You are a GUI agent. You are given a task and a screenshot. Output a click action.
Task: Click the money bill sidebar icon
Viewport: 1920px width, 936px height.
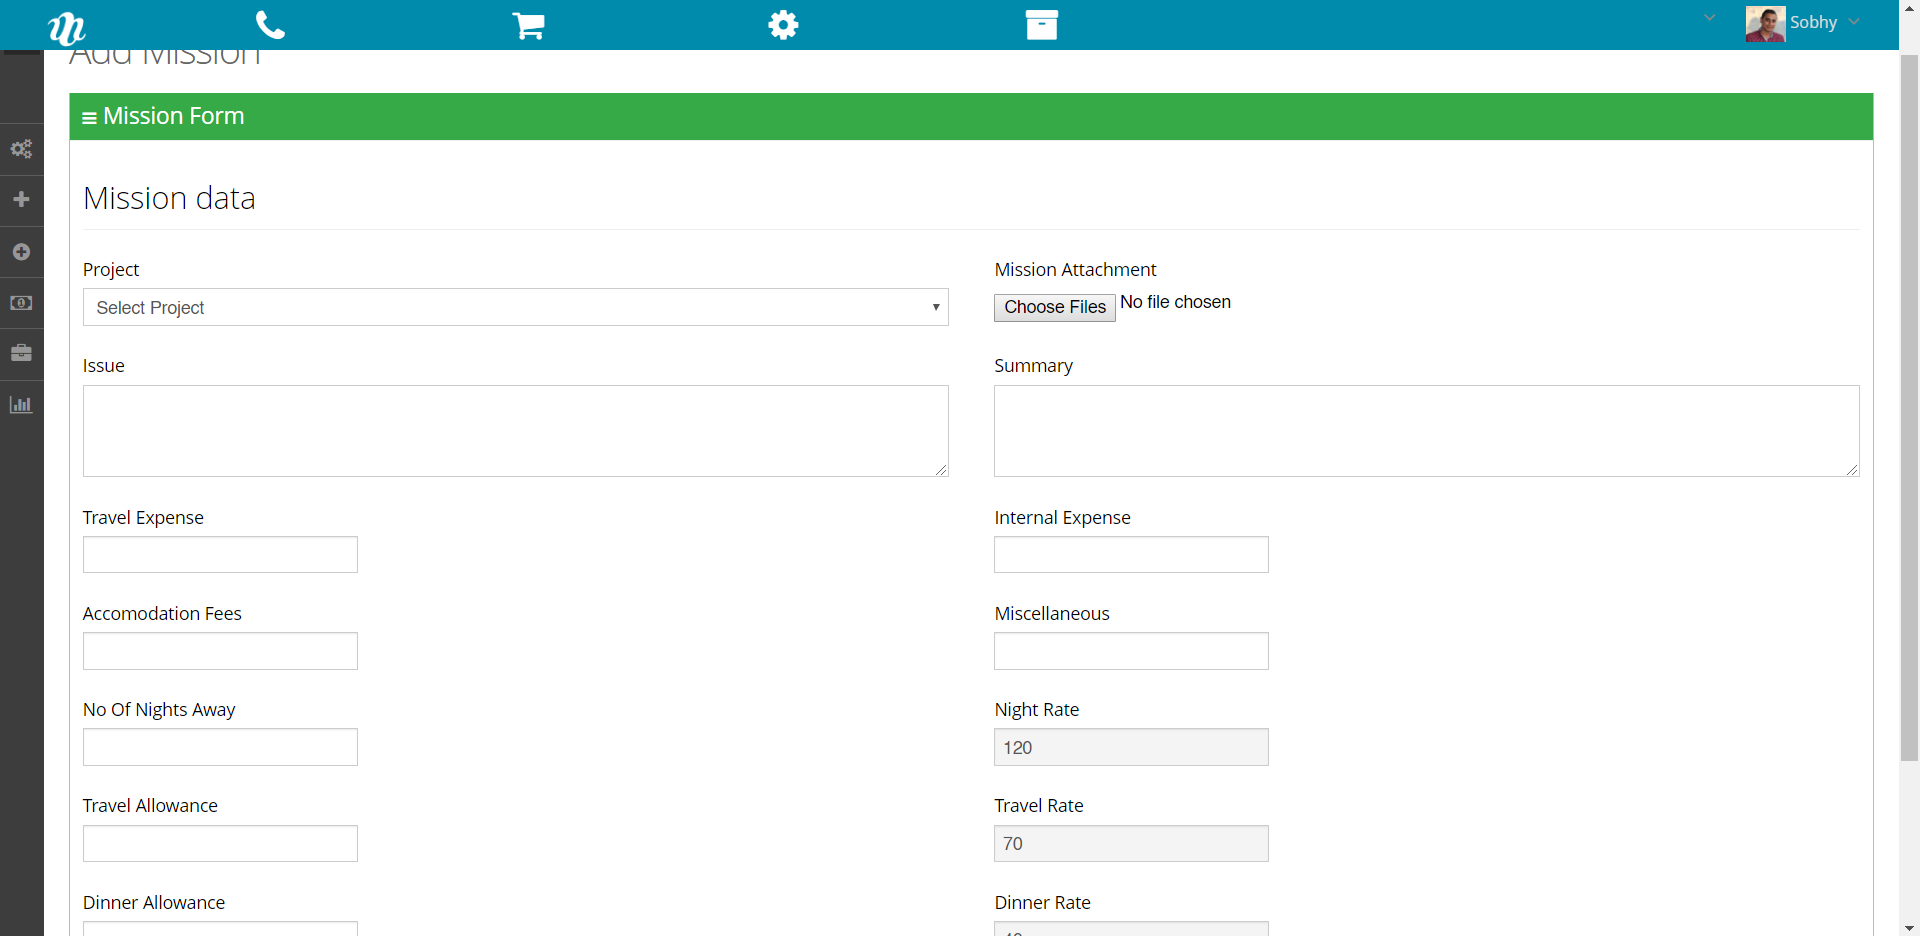point(21,302)
